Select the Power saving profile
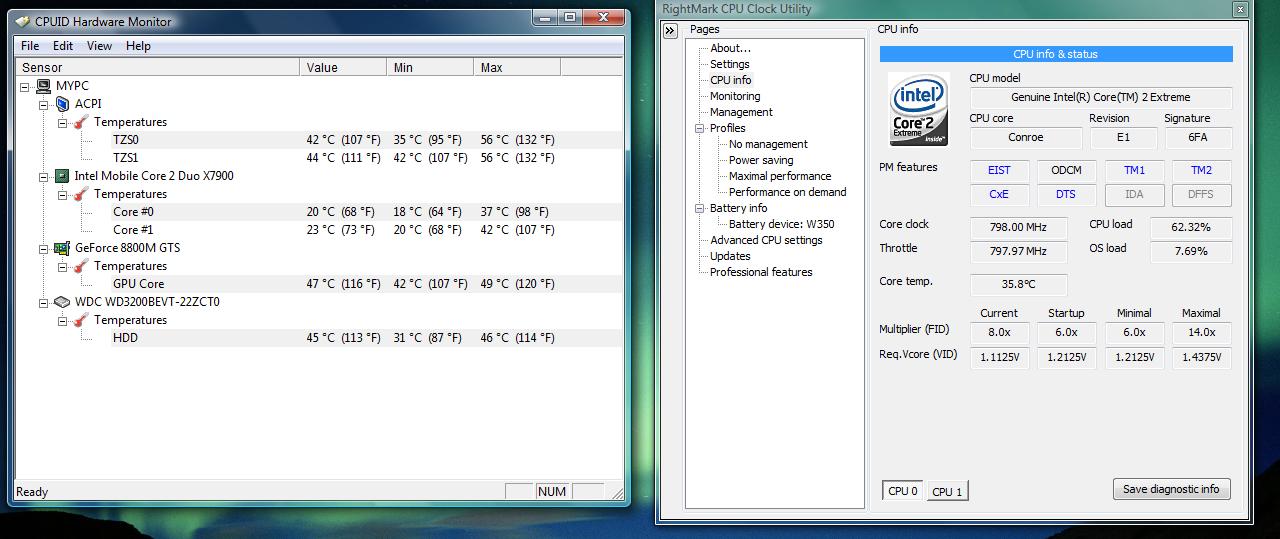 click(761, 160)
